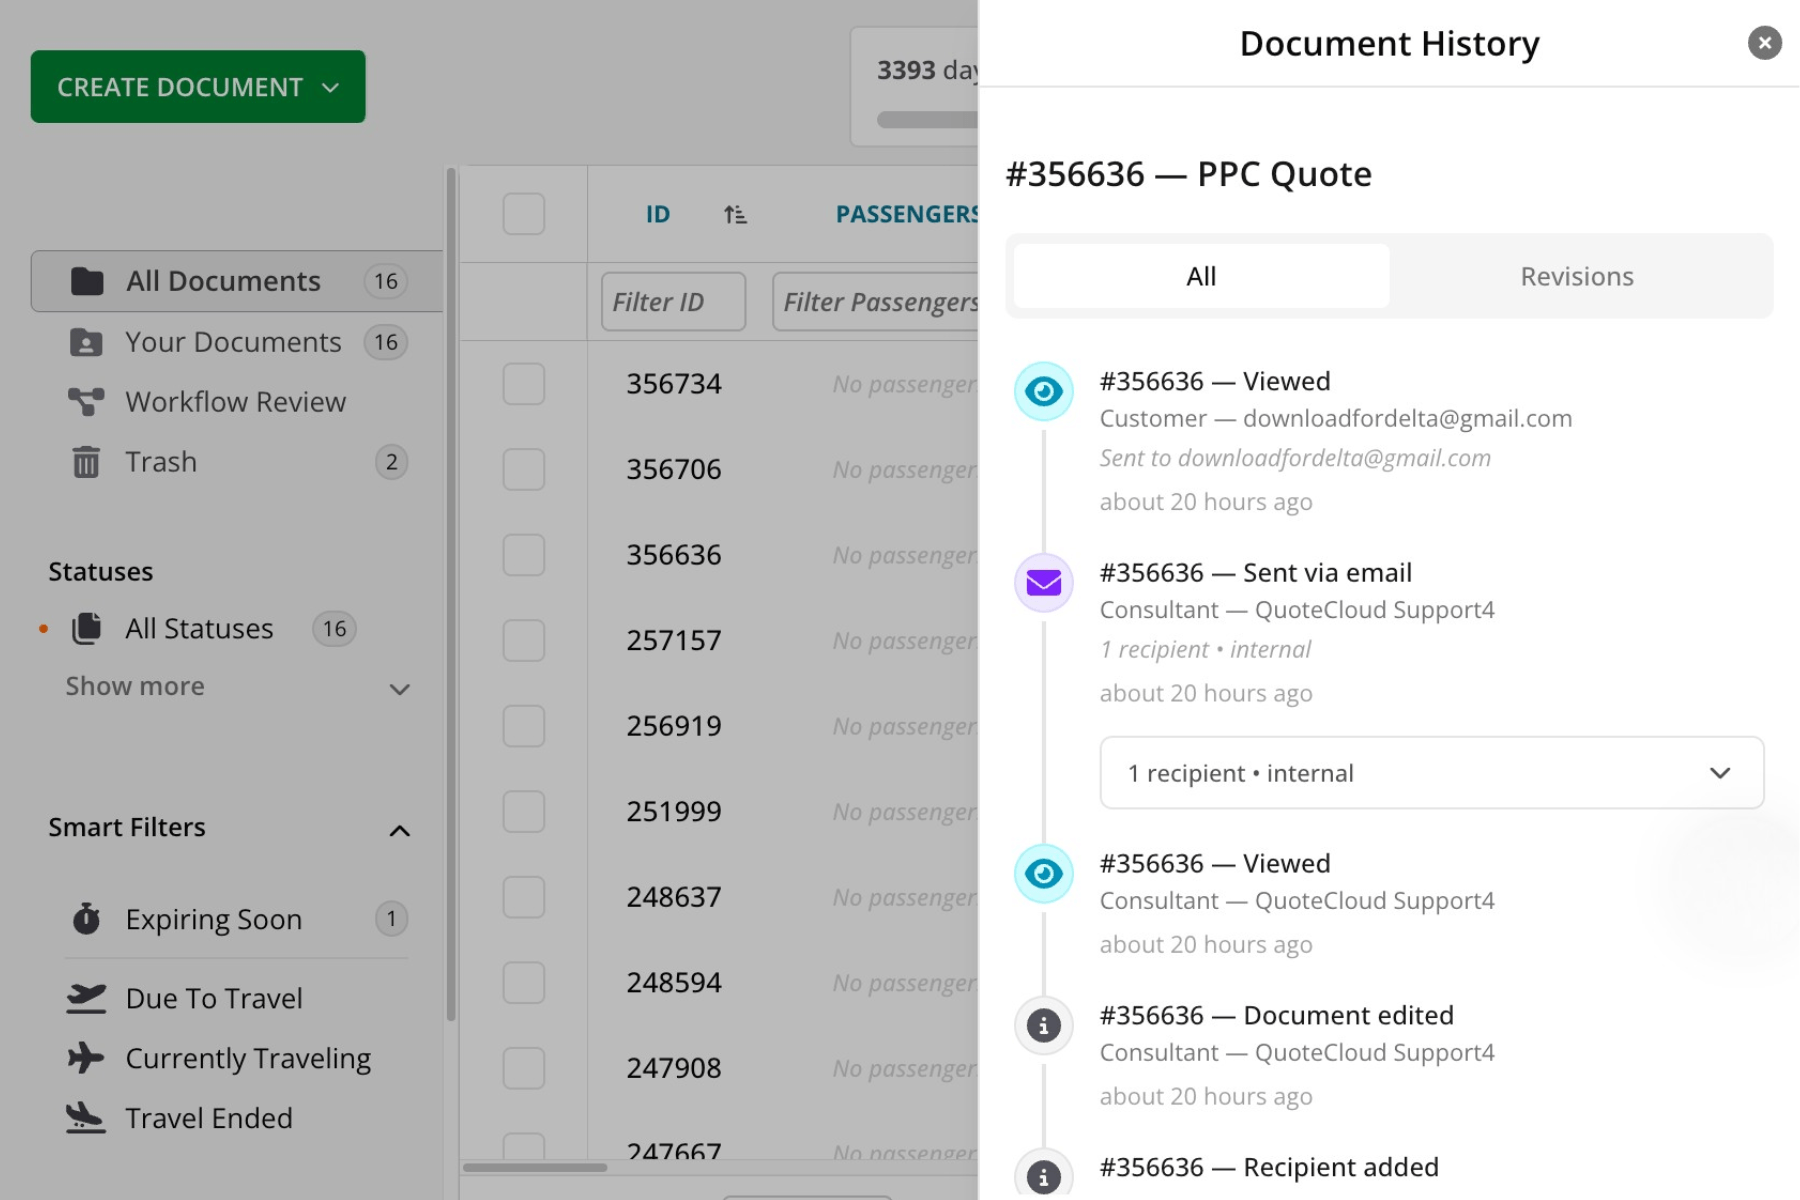The image size is (1800, 1200).
Task: Click document ID 247908
Action: pos(674,1068)
